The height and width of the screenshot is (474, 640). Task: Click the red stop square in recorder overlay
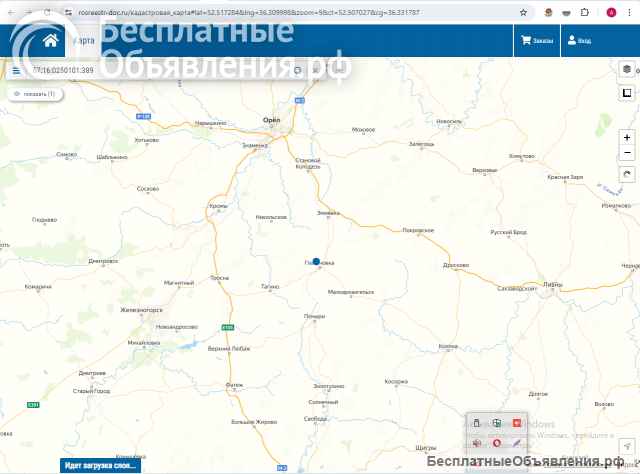coord(517,423)
